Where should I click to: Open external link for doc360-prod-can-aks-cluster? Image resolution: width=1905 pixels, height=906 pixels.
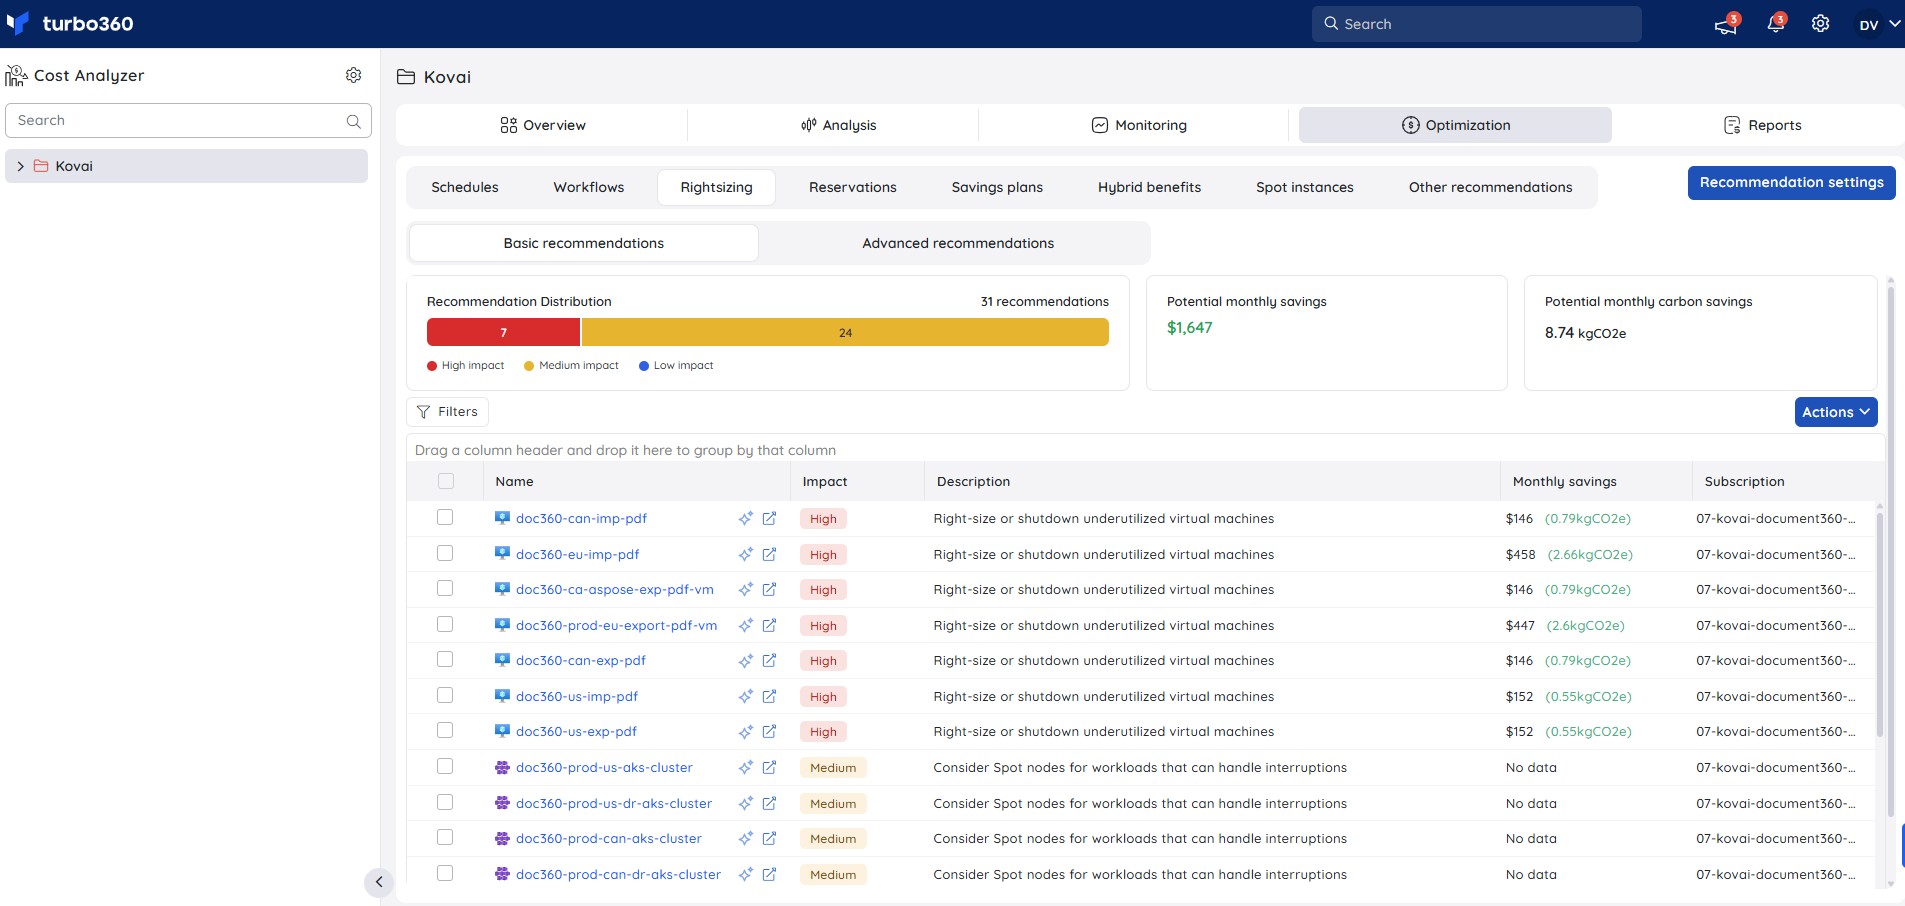coord(769,838)
